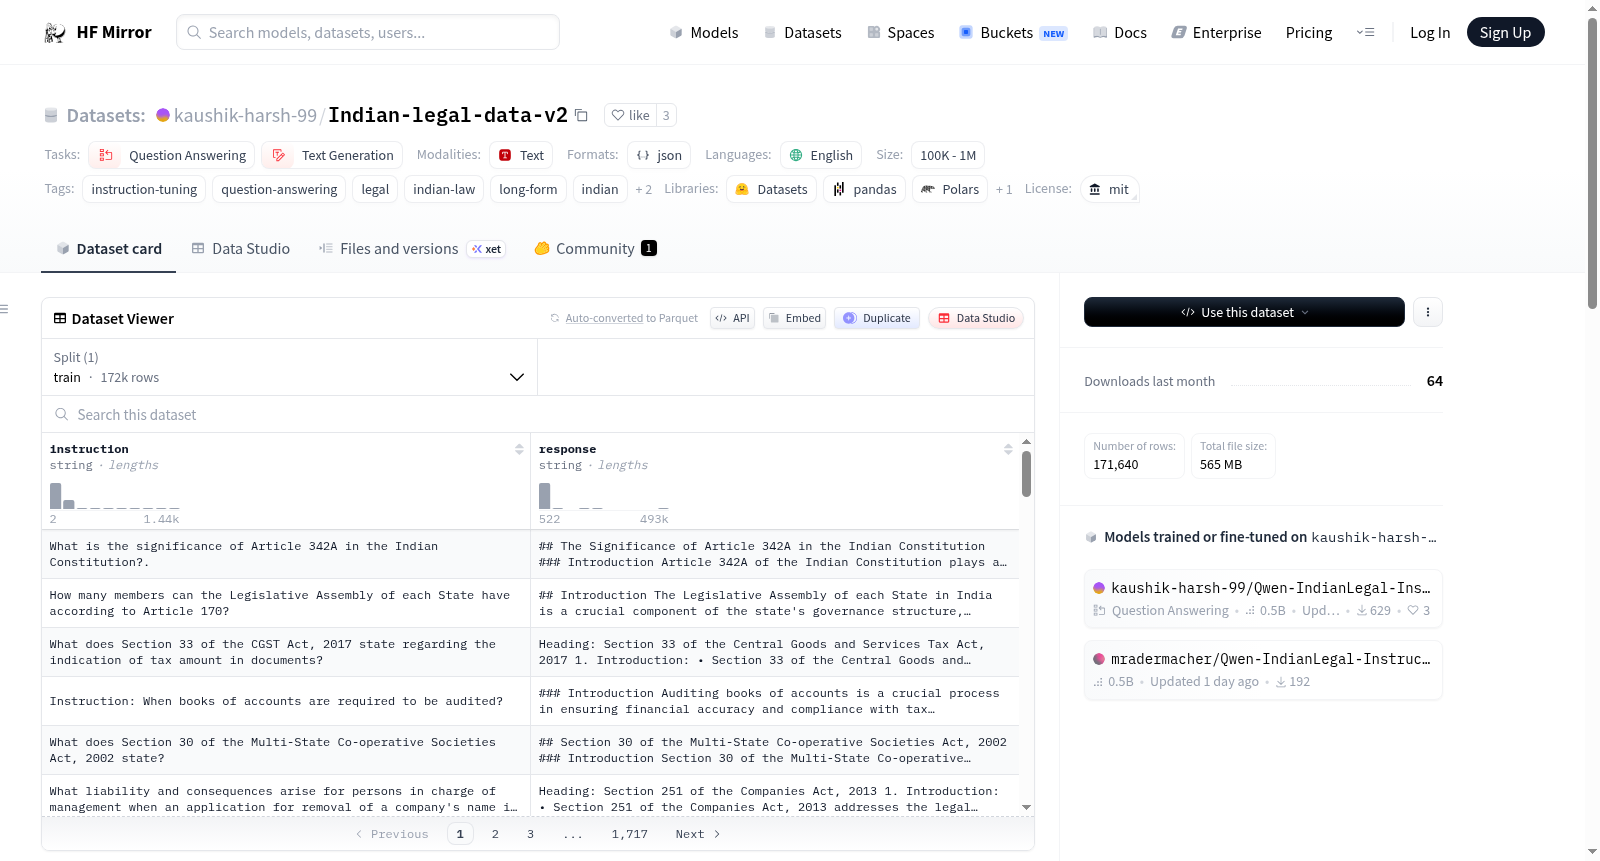Copy dataset name with the copy icon
Viewport: 1600px width, 861px height.
coord(581,115)
